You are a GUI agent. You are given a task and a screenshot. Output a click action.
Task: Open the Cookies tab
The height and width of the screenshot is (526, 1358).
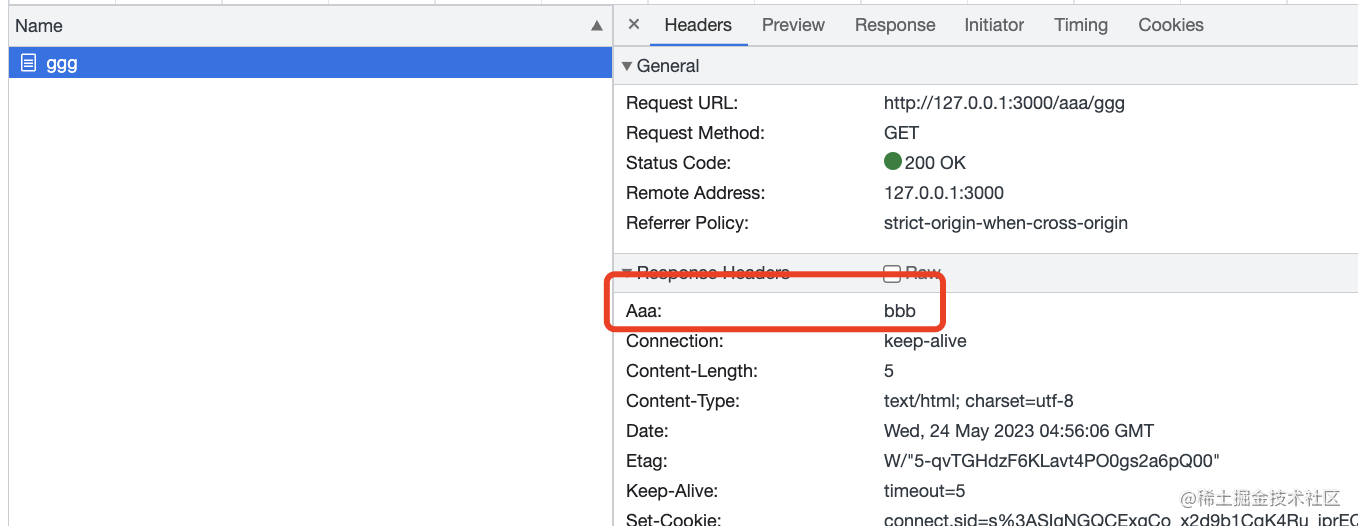(x=1170, y=25)
